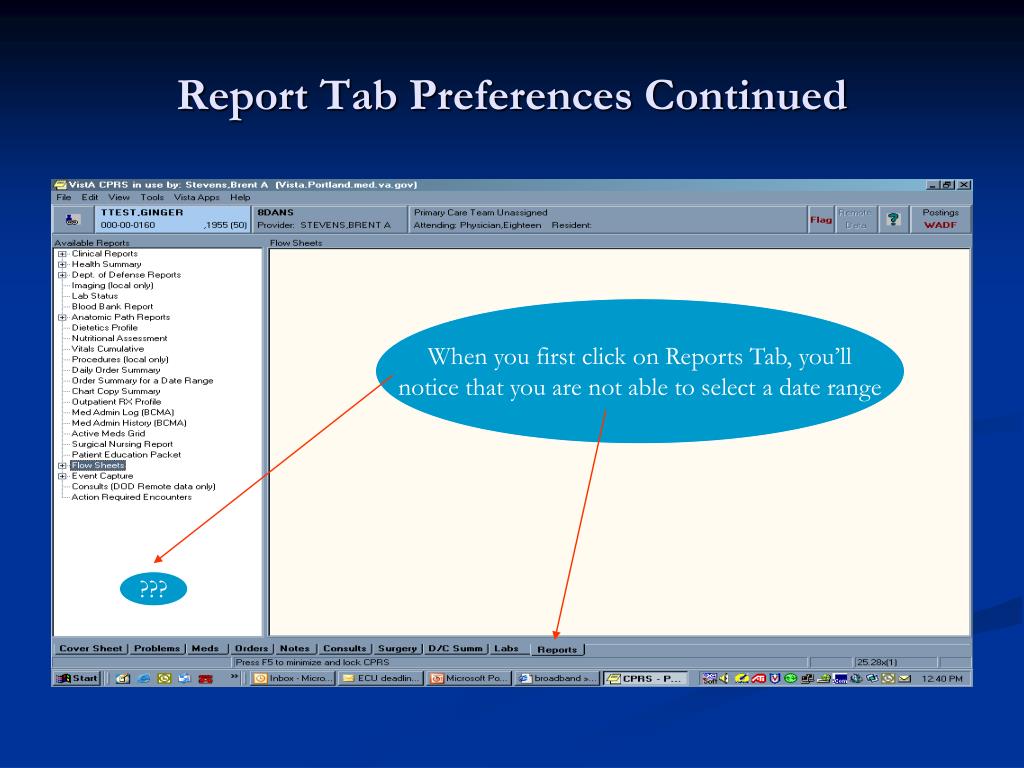
Task: Expand the Event Capture node
Action: point(62,476)
